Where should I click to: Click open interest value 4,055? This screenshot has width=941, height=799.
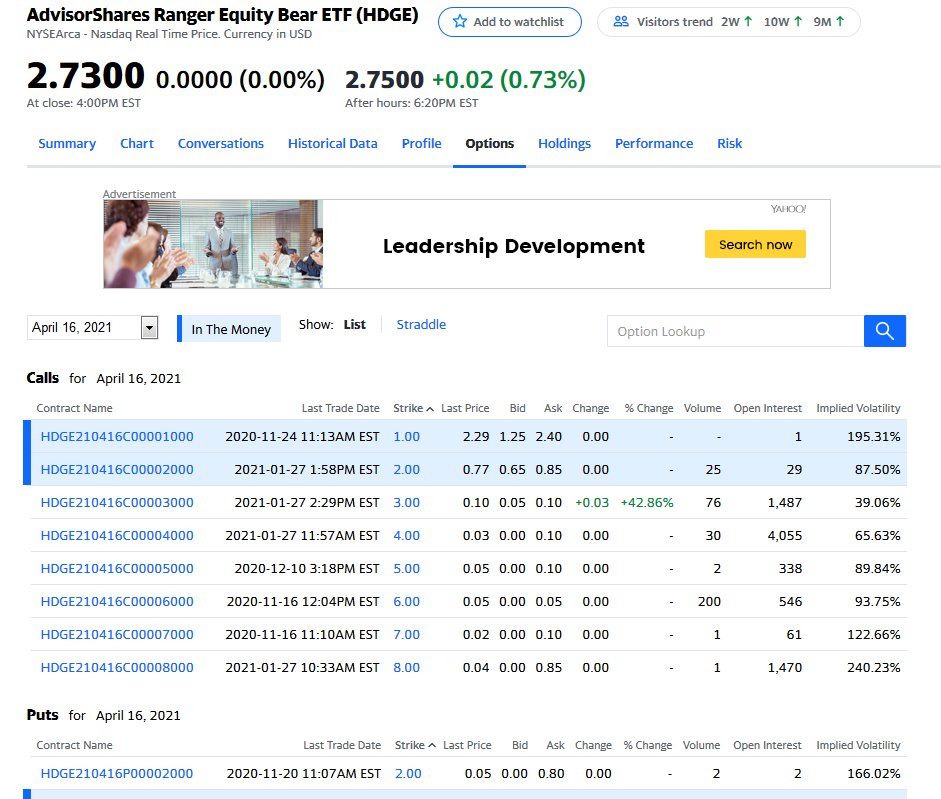click(x=784, y=535)
